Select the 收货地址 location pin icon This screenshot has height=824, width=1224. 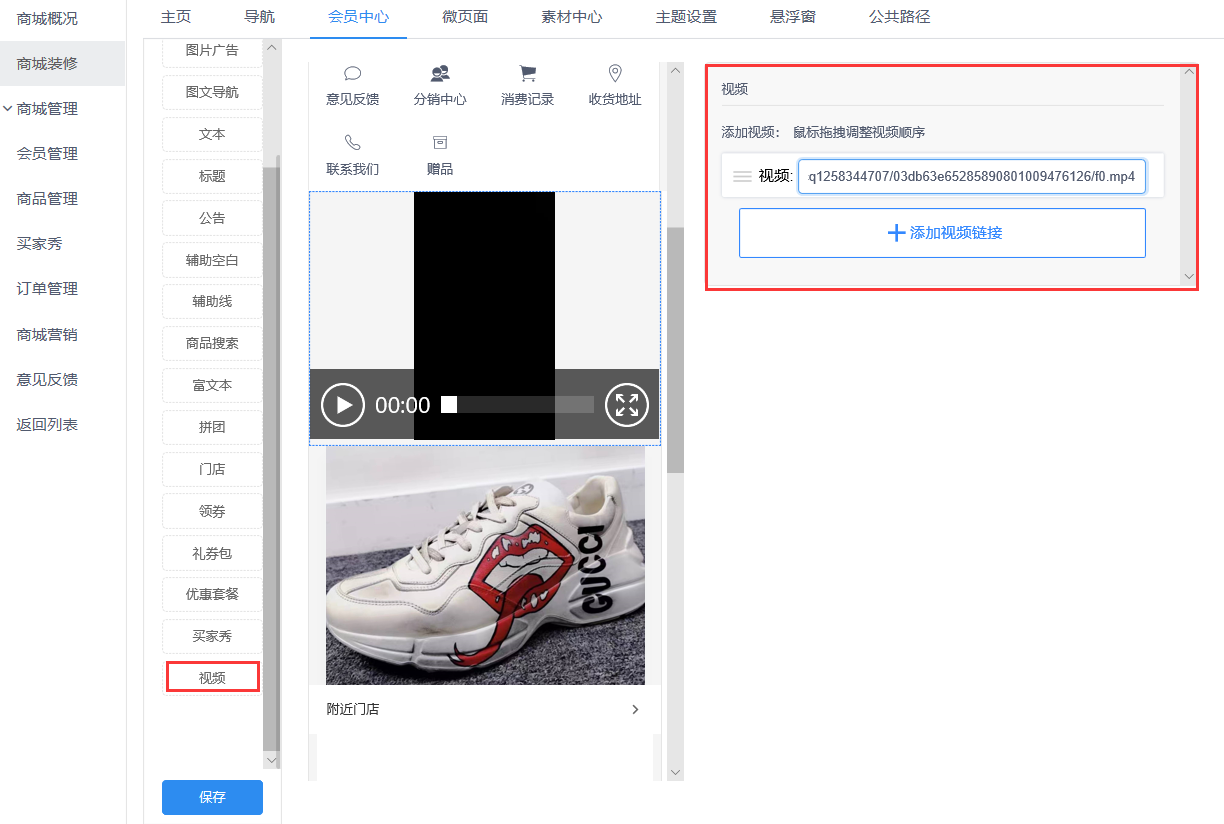click(x=615, y=73)
